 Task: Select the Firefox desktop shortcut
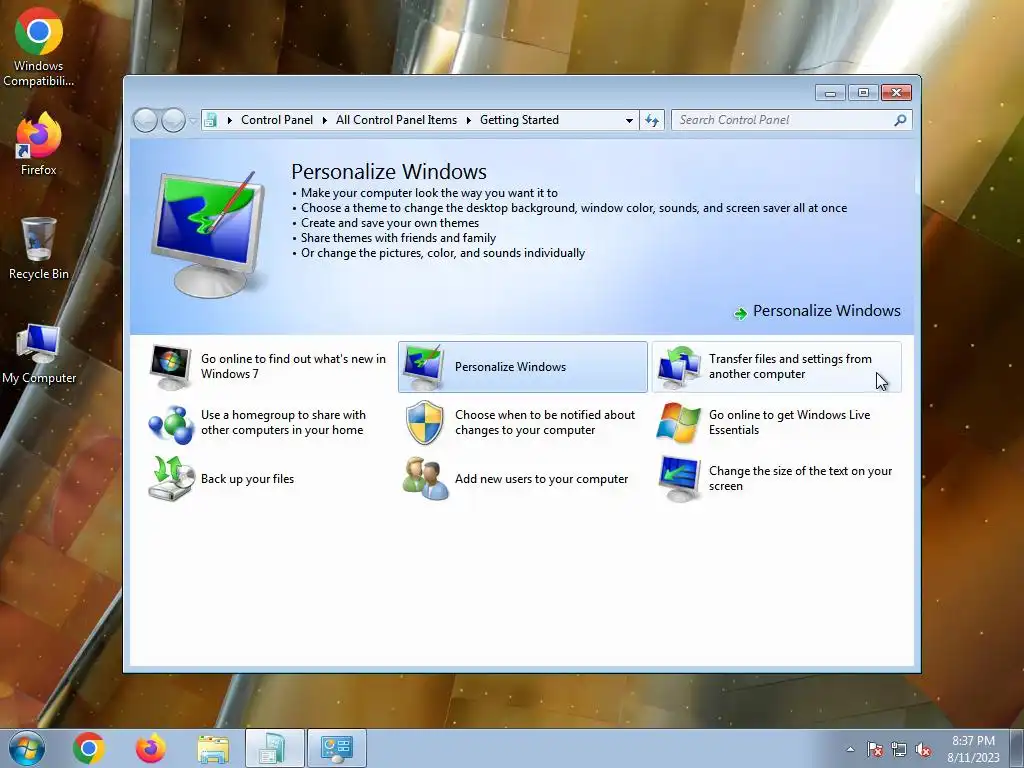[x=39, y=144]
